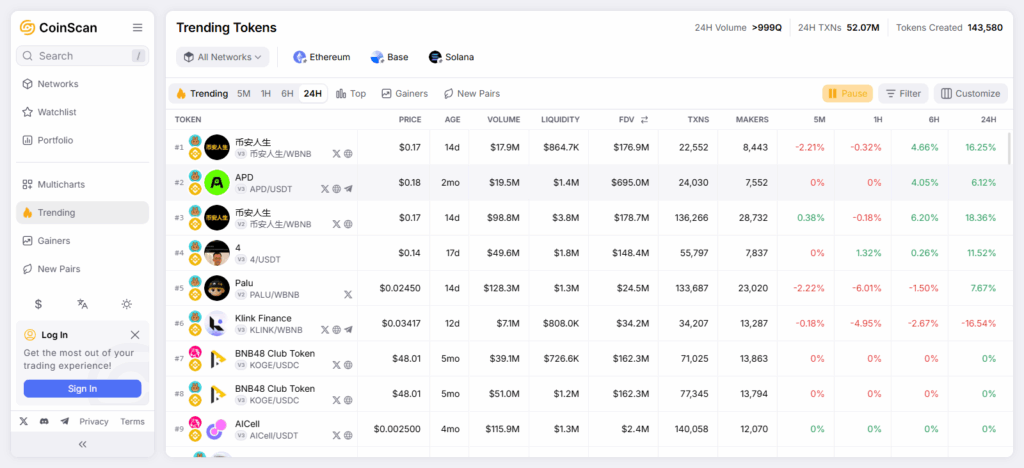Click the language translate icon
1024x468 pixels.
pos(82,304)
